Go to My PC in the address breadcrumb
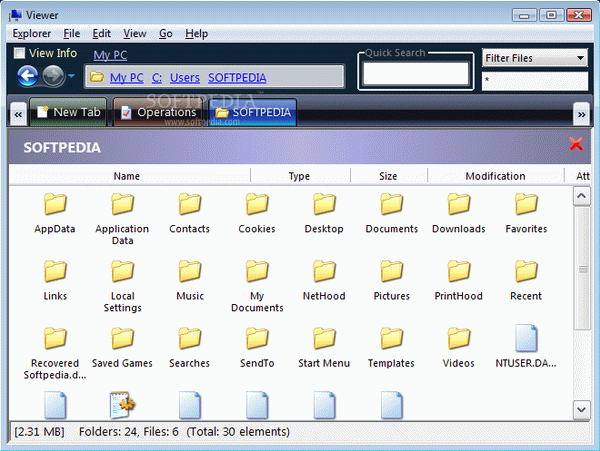600x451 pixels. click(127, 78)
